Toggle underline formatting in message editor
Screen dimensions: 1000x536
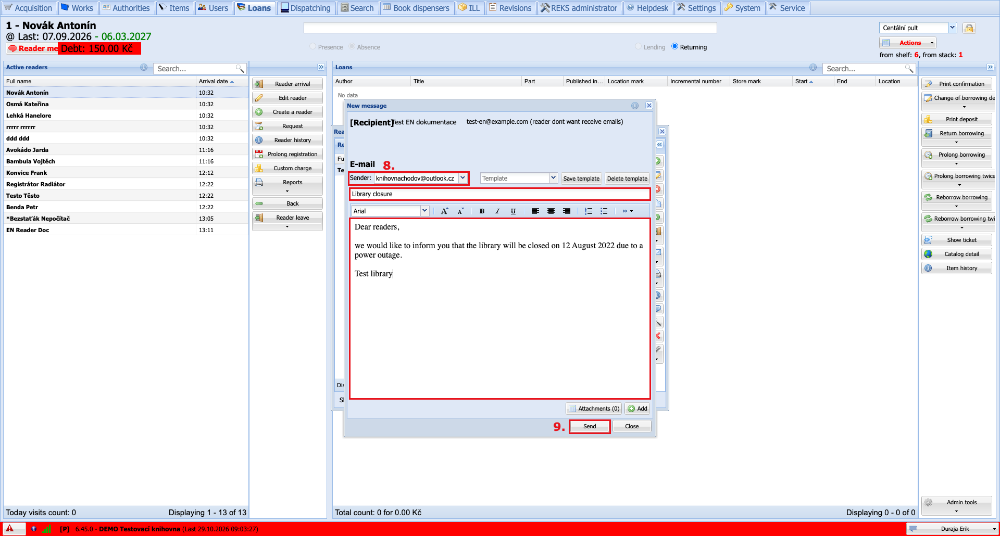513,211
